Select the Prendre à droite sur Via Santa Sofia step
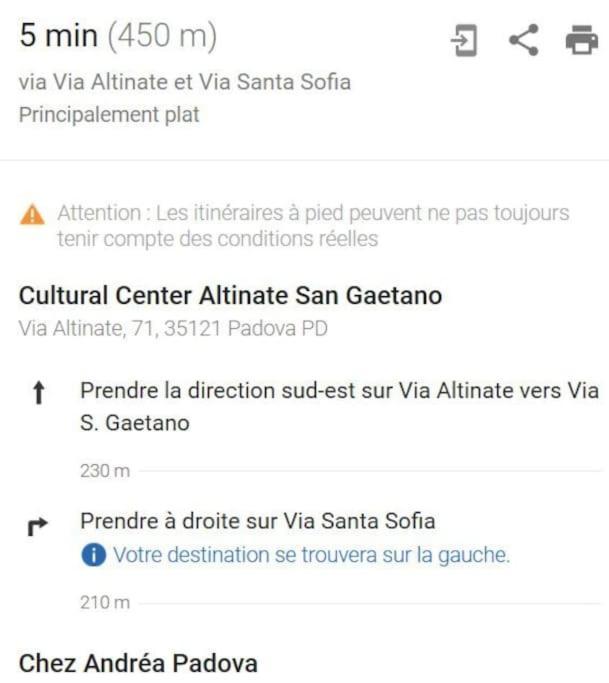 tap(257, 521)
